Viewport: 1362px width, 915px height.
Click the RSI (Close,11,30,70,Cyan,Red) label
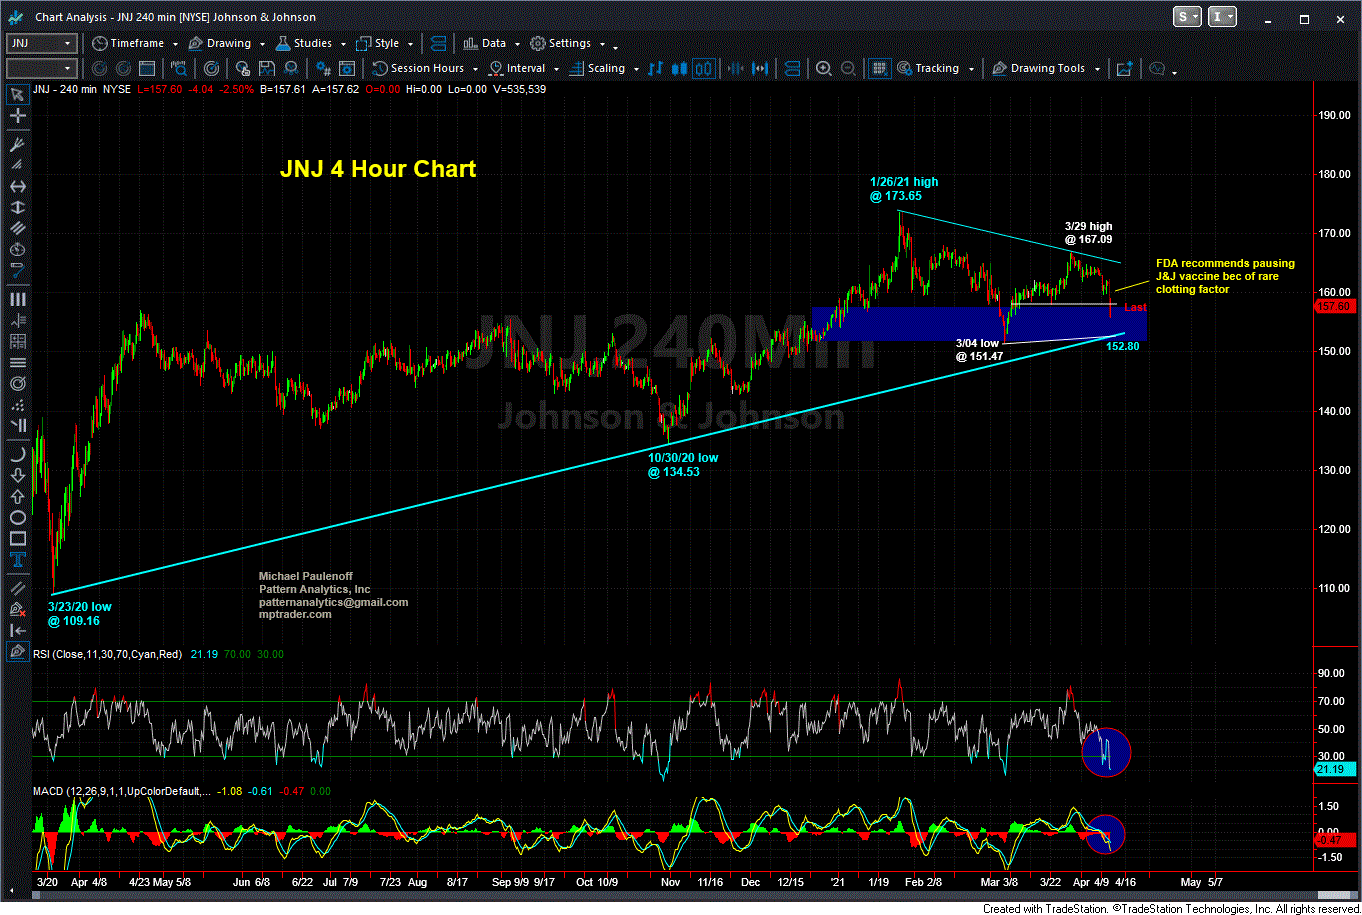(108, 654)
